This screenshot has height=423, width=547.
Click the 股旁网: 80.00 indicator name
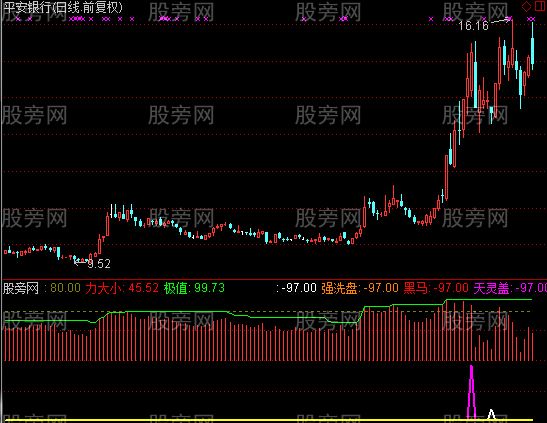point(42,288)
